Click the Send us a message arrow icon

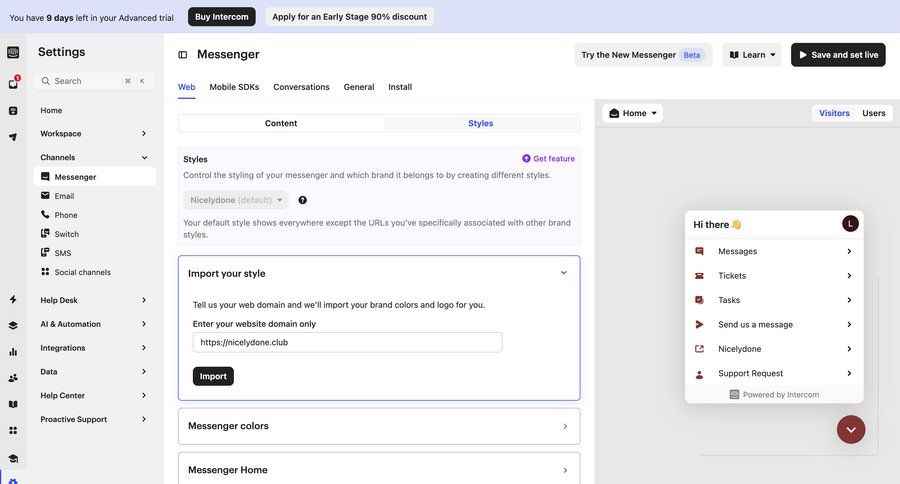[699, 324]
